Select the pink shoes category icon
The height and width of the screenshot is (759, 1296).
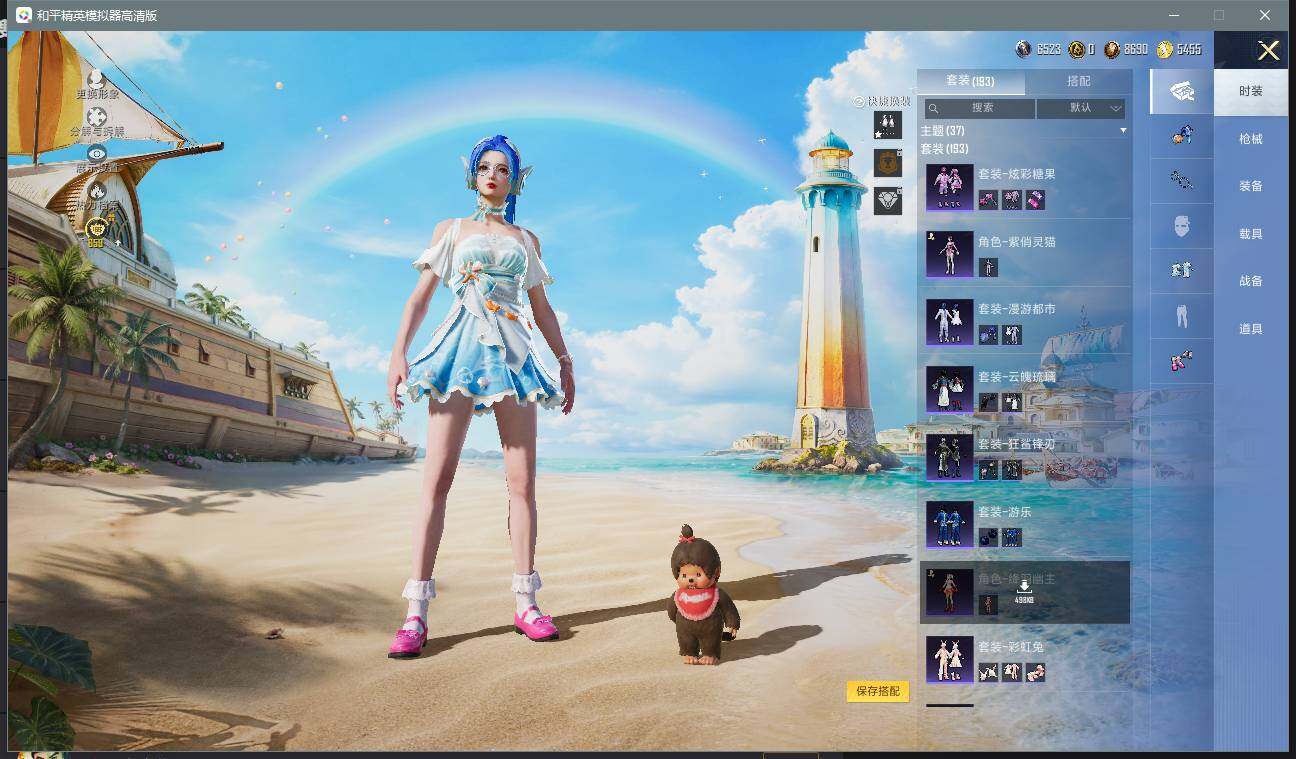click(1182, 361)
